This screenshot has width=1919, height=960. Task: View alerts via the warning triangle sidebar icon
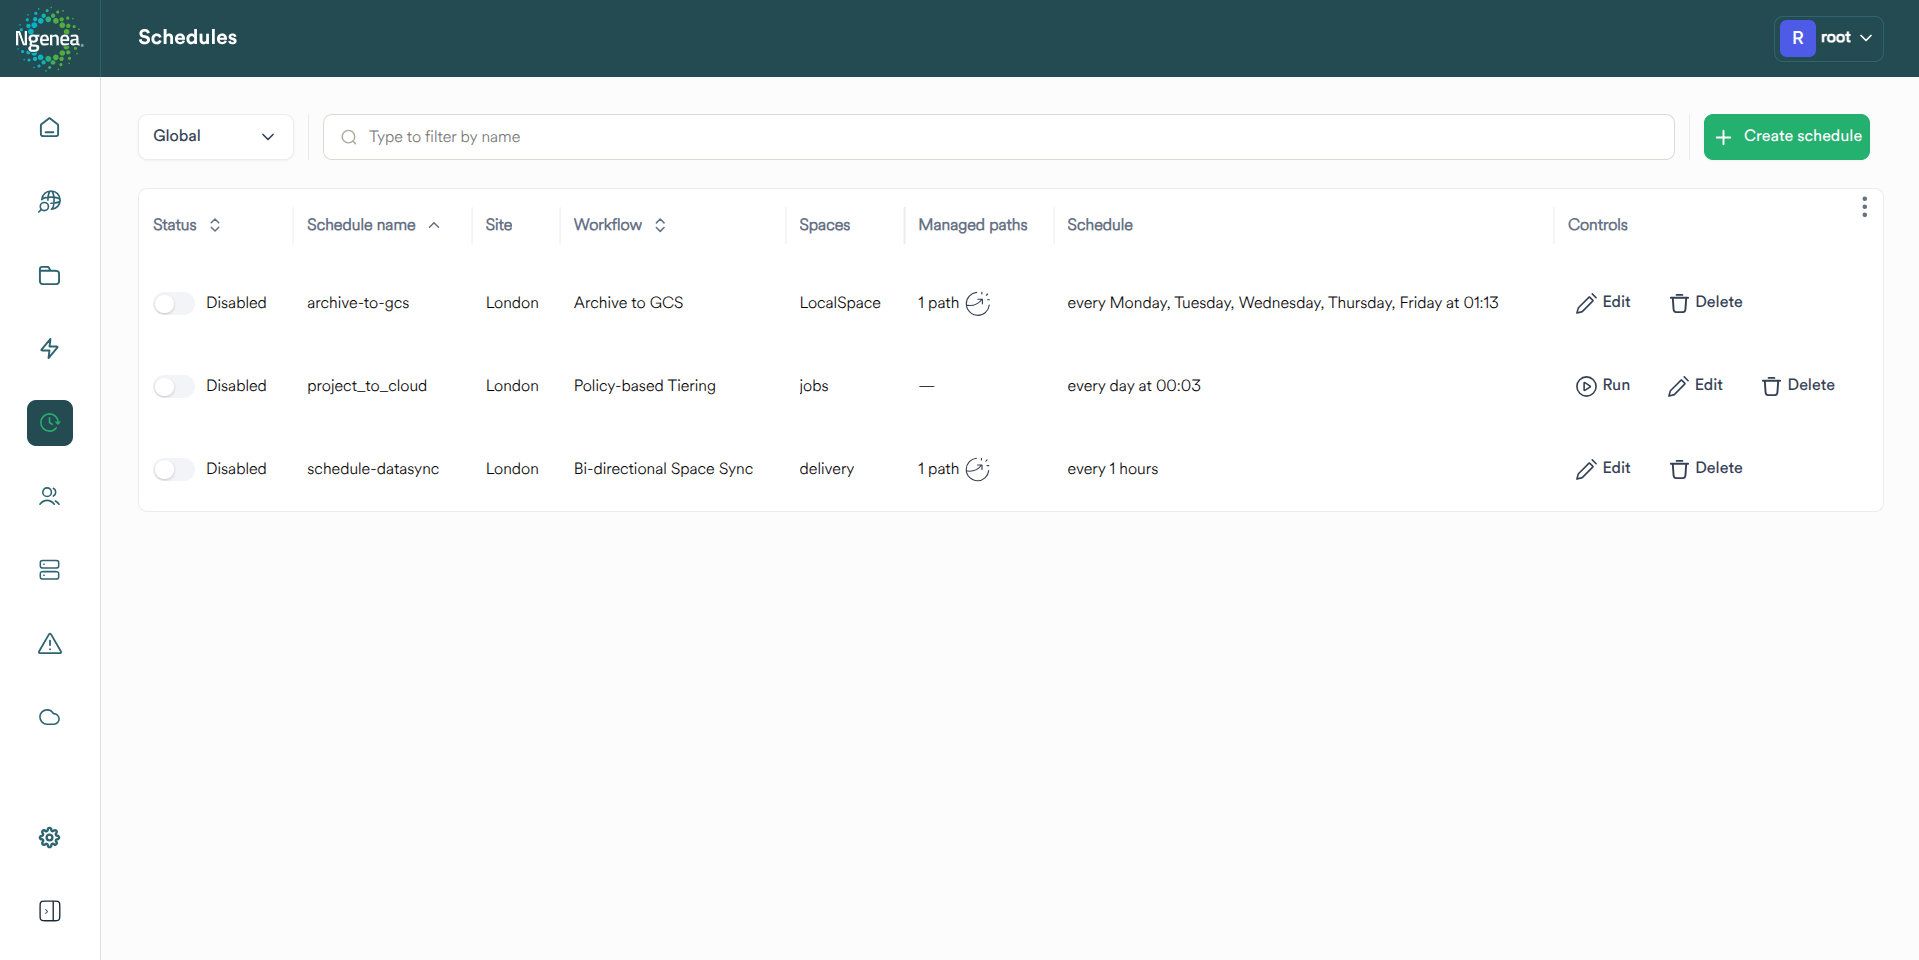[49, 644]
